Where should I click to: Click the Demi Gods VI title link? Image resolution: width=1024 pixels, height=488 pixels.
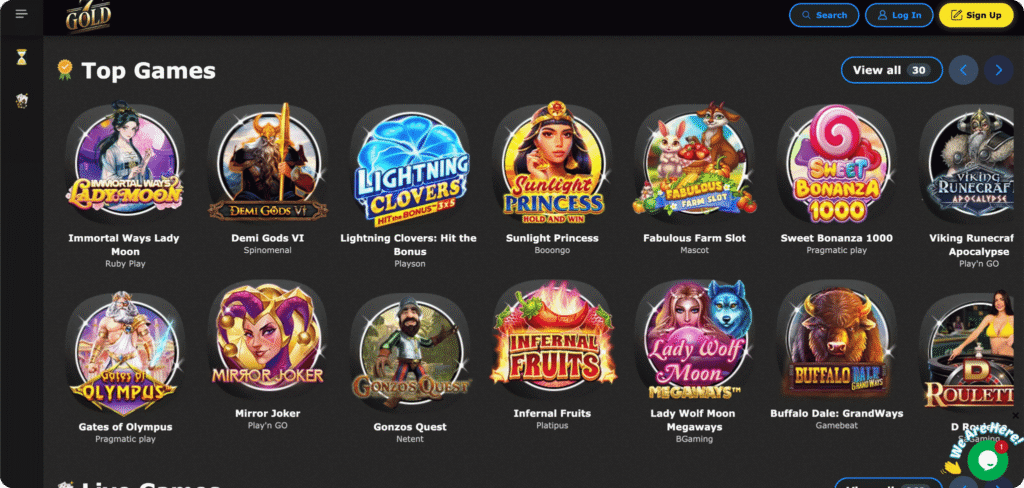(x=267, y=238)
